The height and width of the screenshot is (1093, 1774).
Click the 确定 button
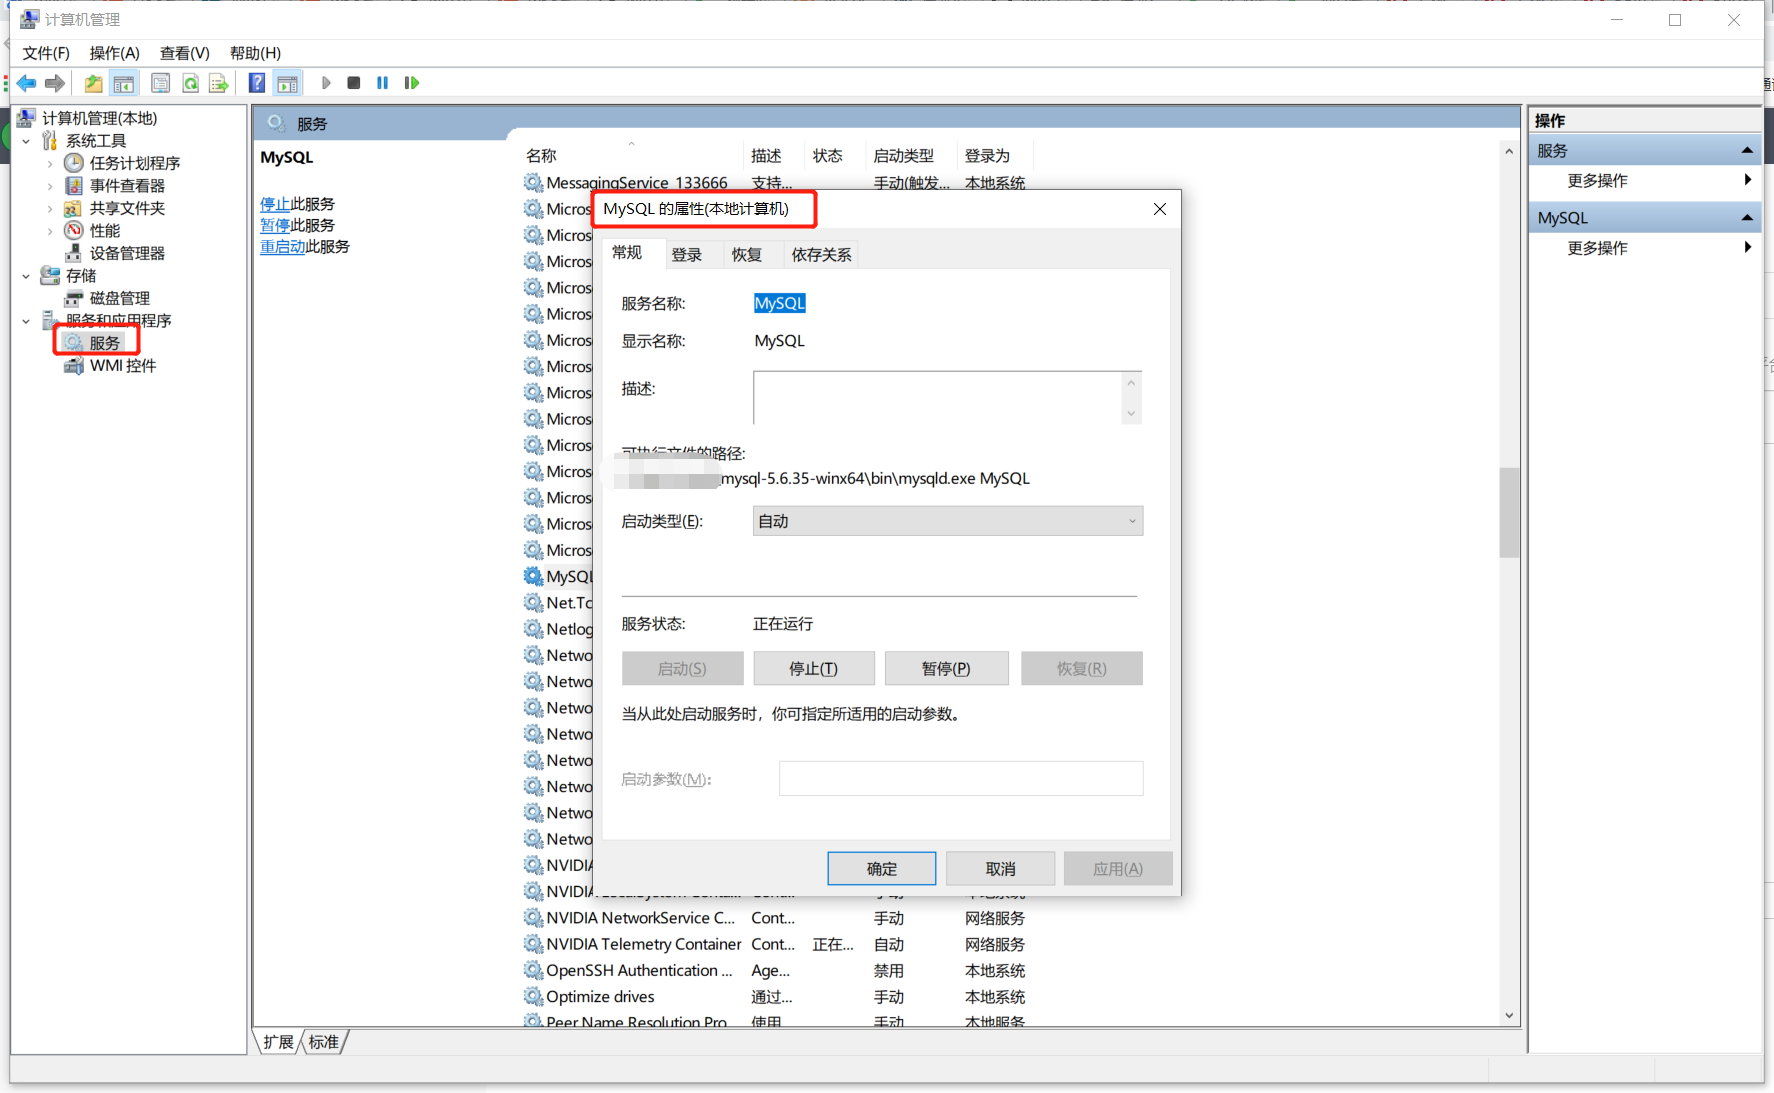click(882, 869)
